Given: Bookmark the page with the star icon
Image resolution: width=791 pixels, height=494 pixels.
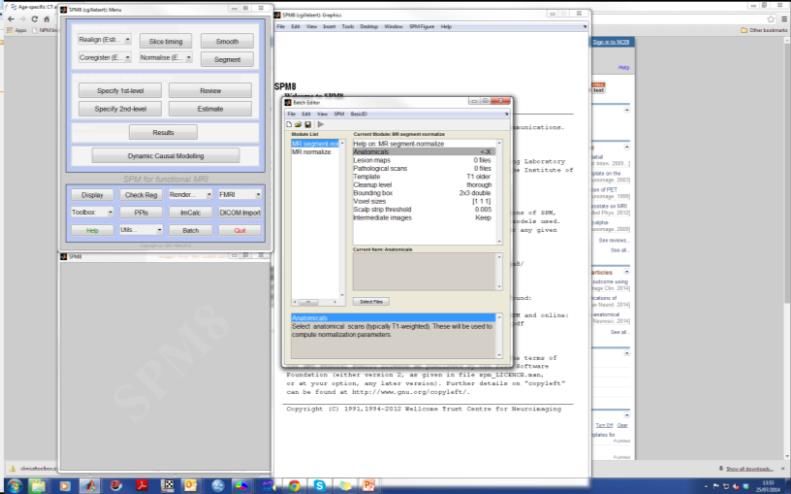Looking at the screenshot, I should (x=771, y=19).
